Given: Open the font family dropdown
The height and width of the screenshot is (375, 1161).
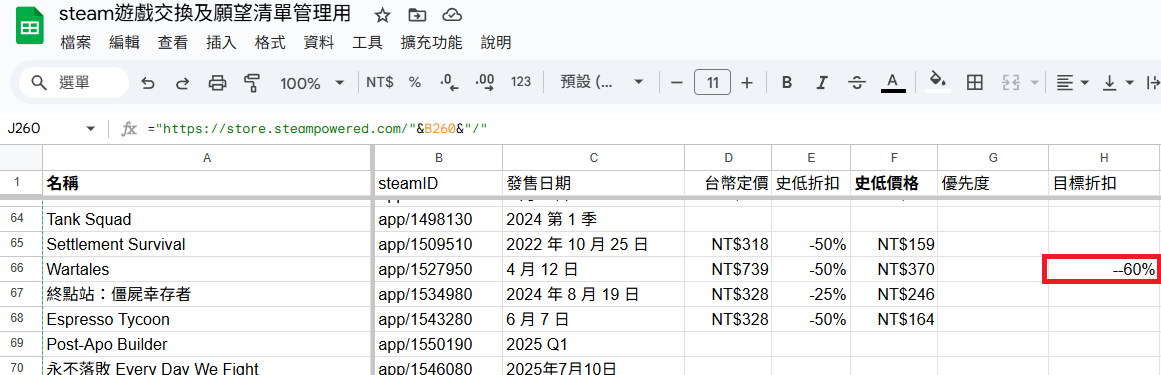Looking at the screenshot, I should [x=602, y=82].
